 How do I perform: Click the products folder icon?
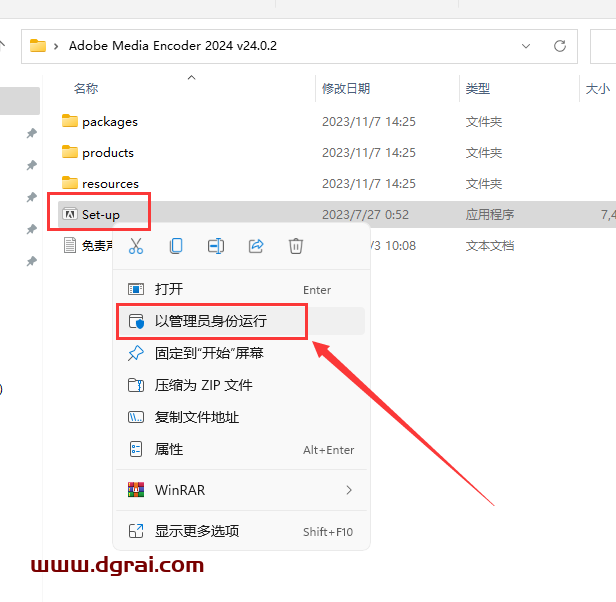coord(70,152)
